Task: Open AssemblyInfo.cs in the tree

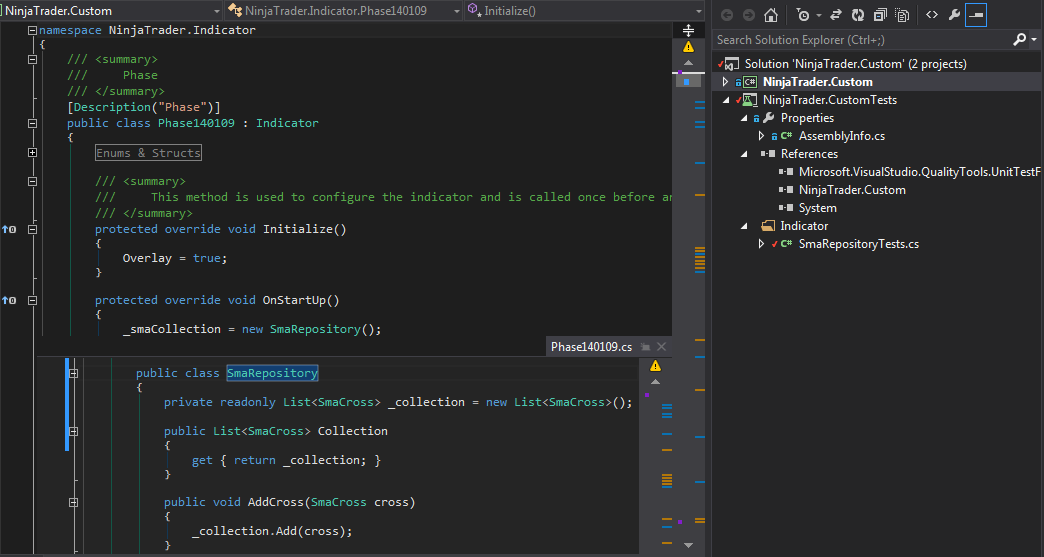Action: [842, 136]
